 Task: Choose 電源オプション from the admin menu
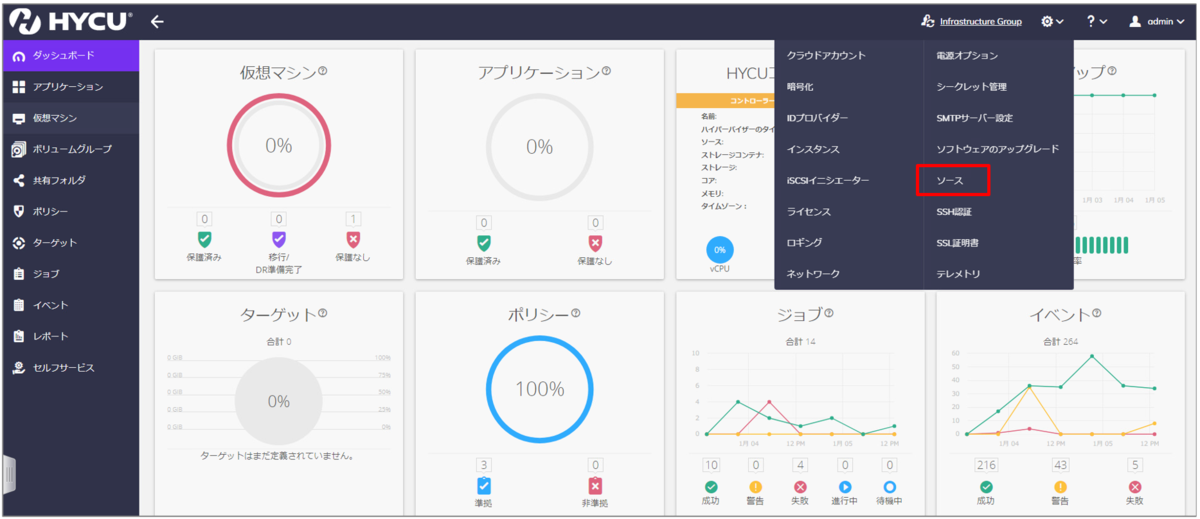point(967,56)
